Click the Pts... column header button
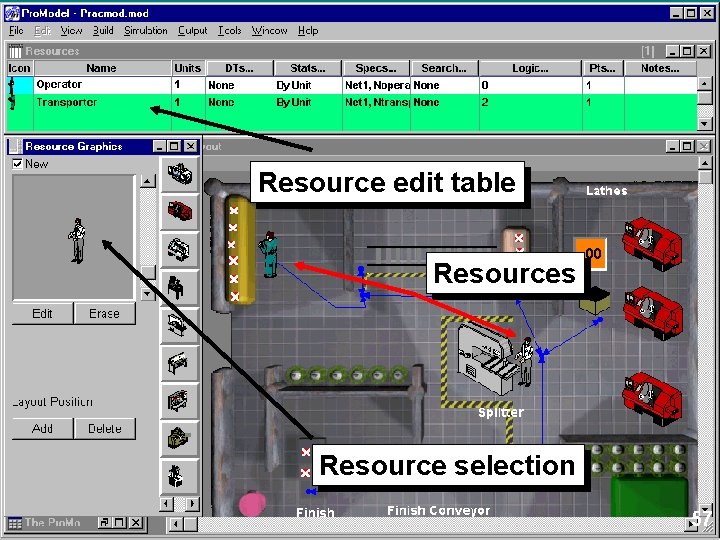Screen dimensions: 720x540 [x=602, y=68]
